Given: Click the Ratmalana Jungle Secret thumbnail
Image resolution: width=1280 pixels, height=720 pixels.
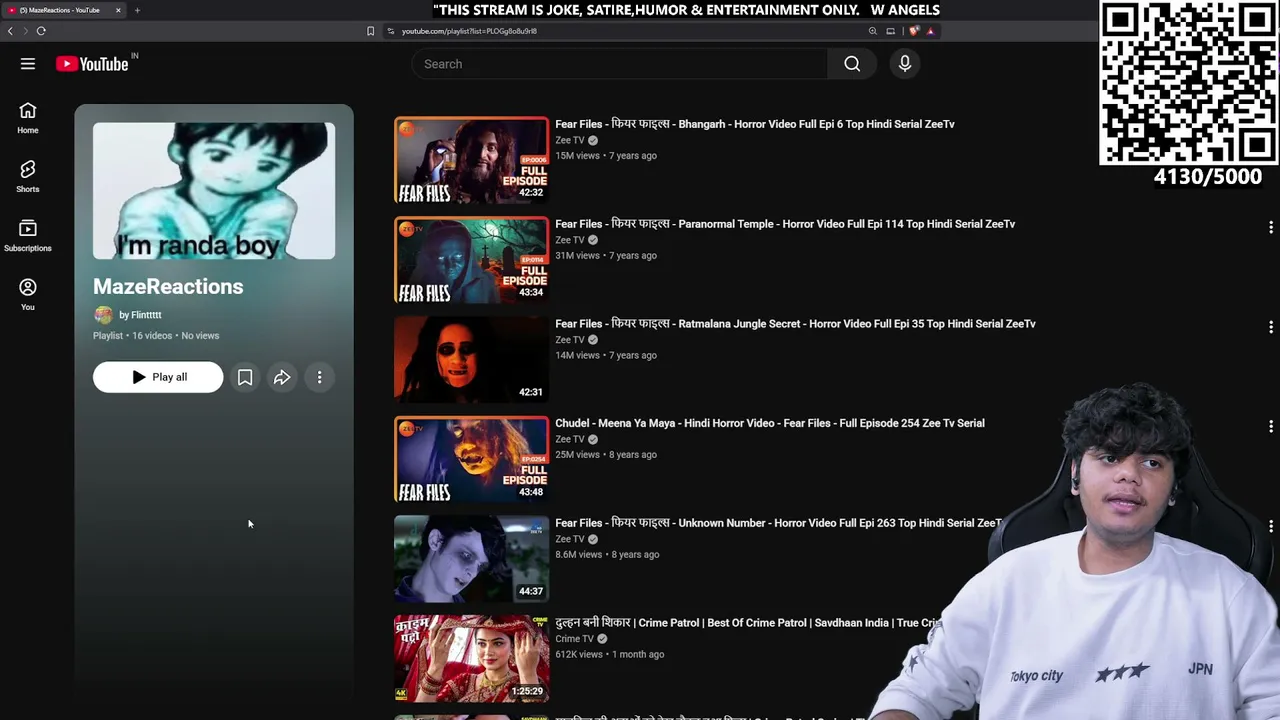Looking at the screenshot, I should point(471,360).
